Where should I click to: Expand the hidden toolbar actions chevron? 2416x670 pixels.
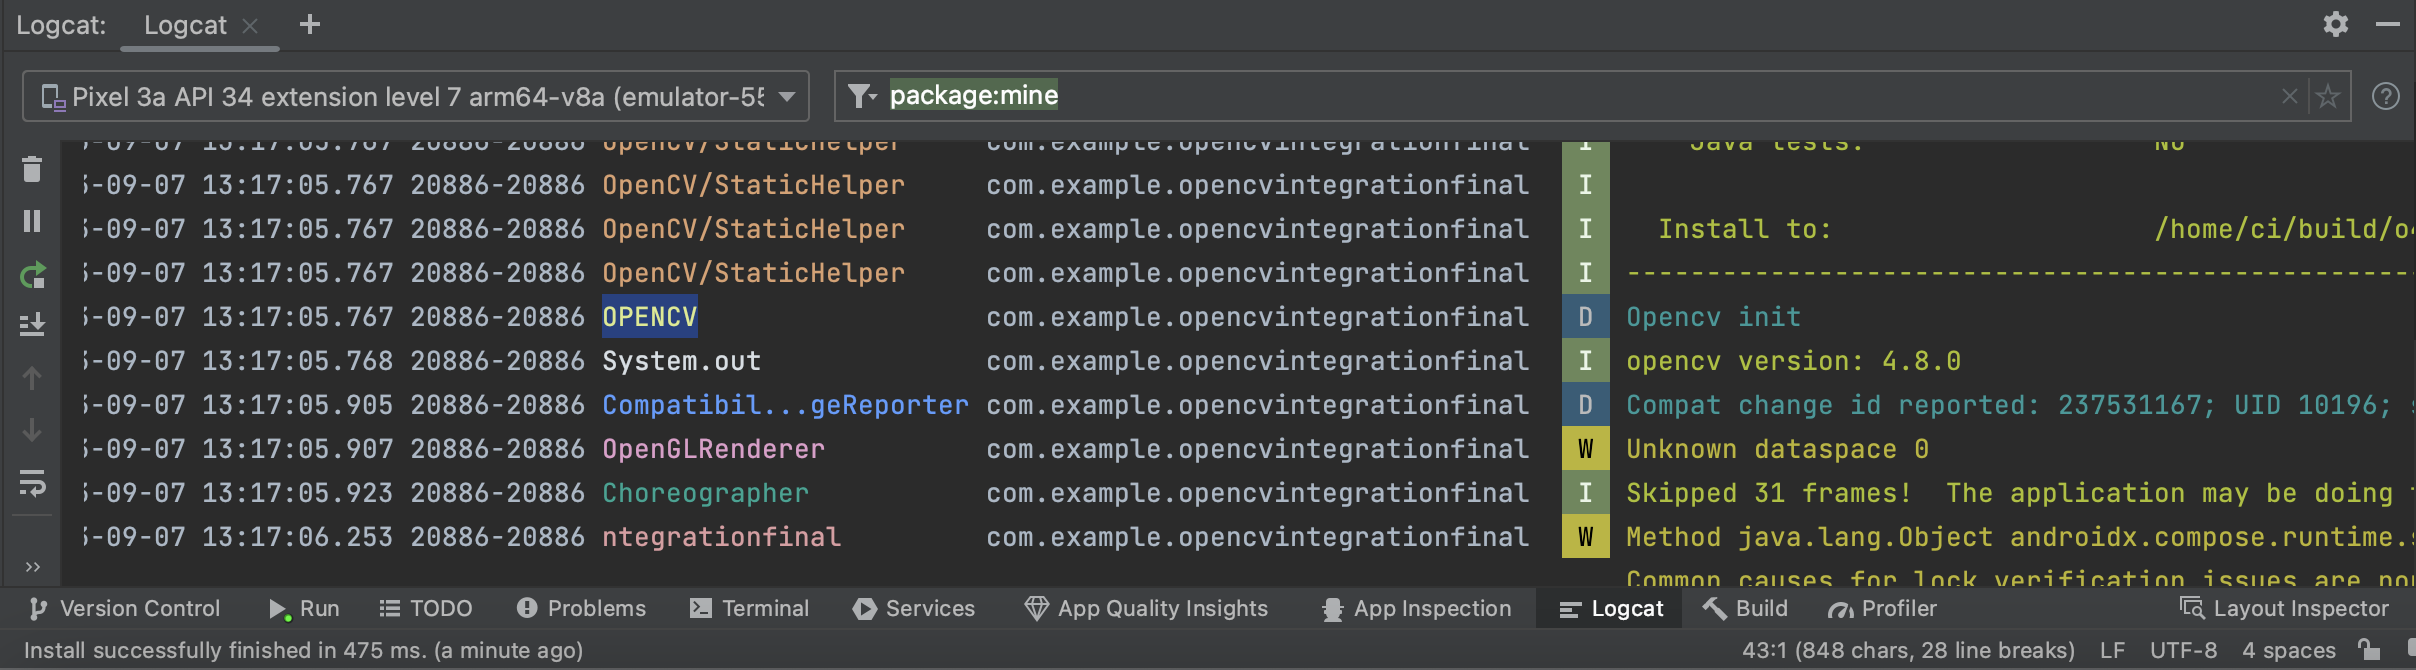pos(32,567)
